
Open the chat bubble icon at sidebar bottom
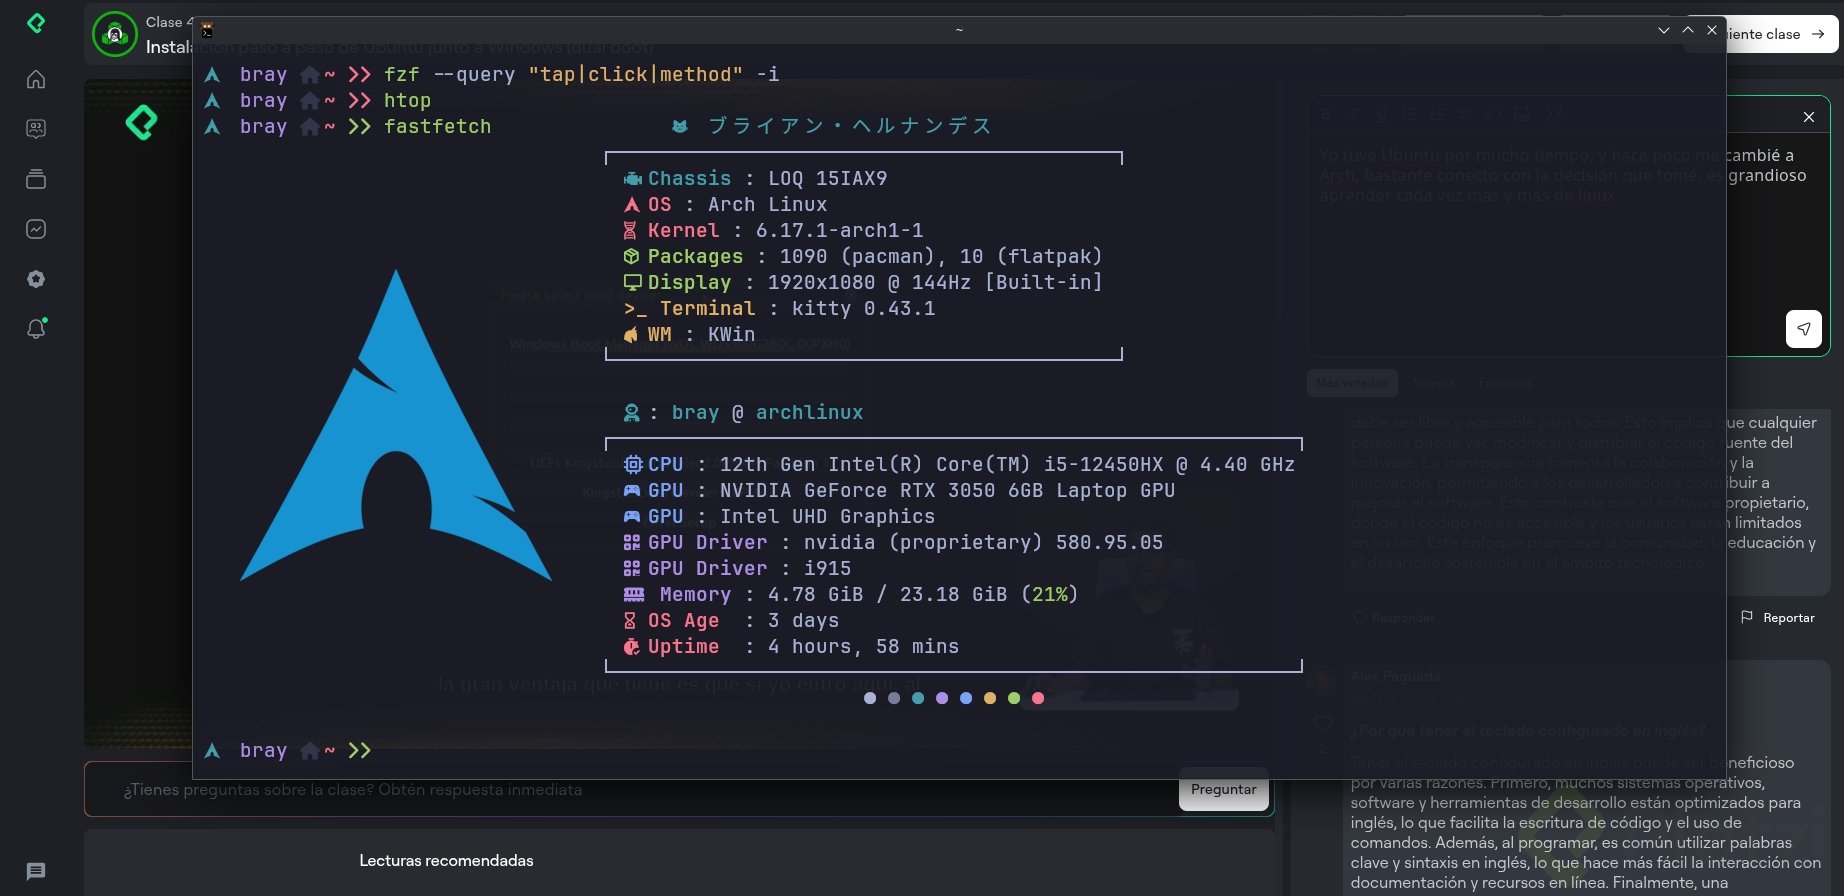[x=36, y=871]
